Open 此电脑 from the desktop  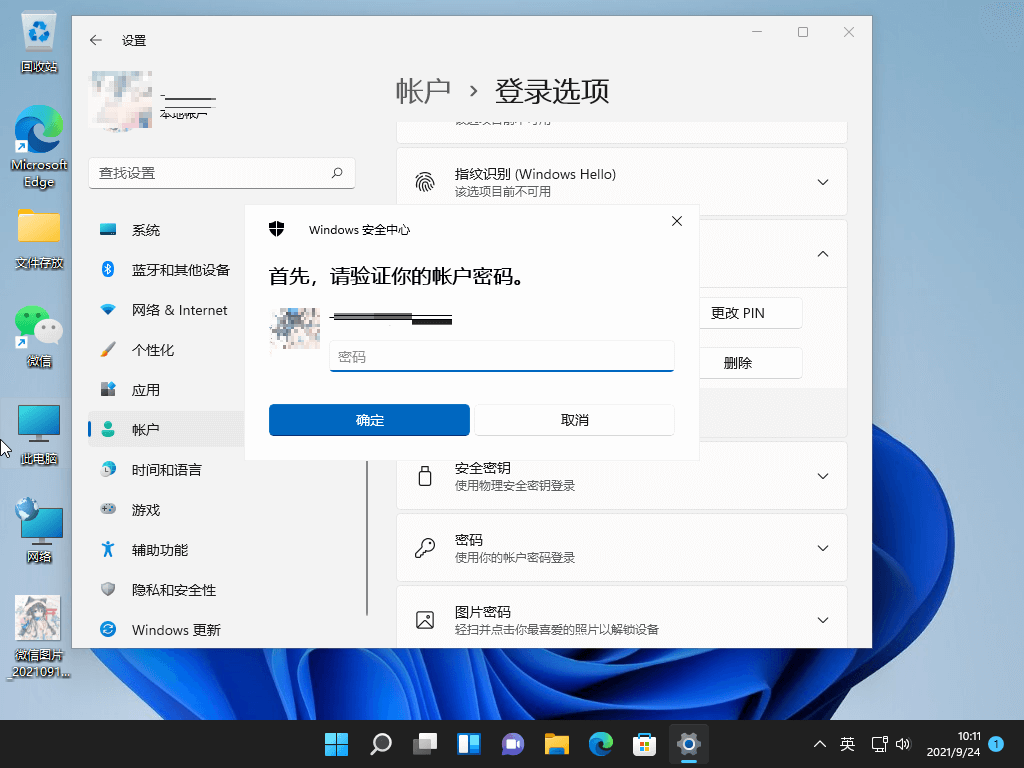coord(38,425)
